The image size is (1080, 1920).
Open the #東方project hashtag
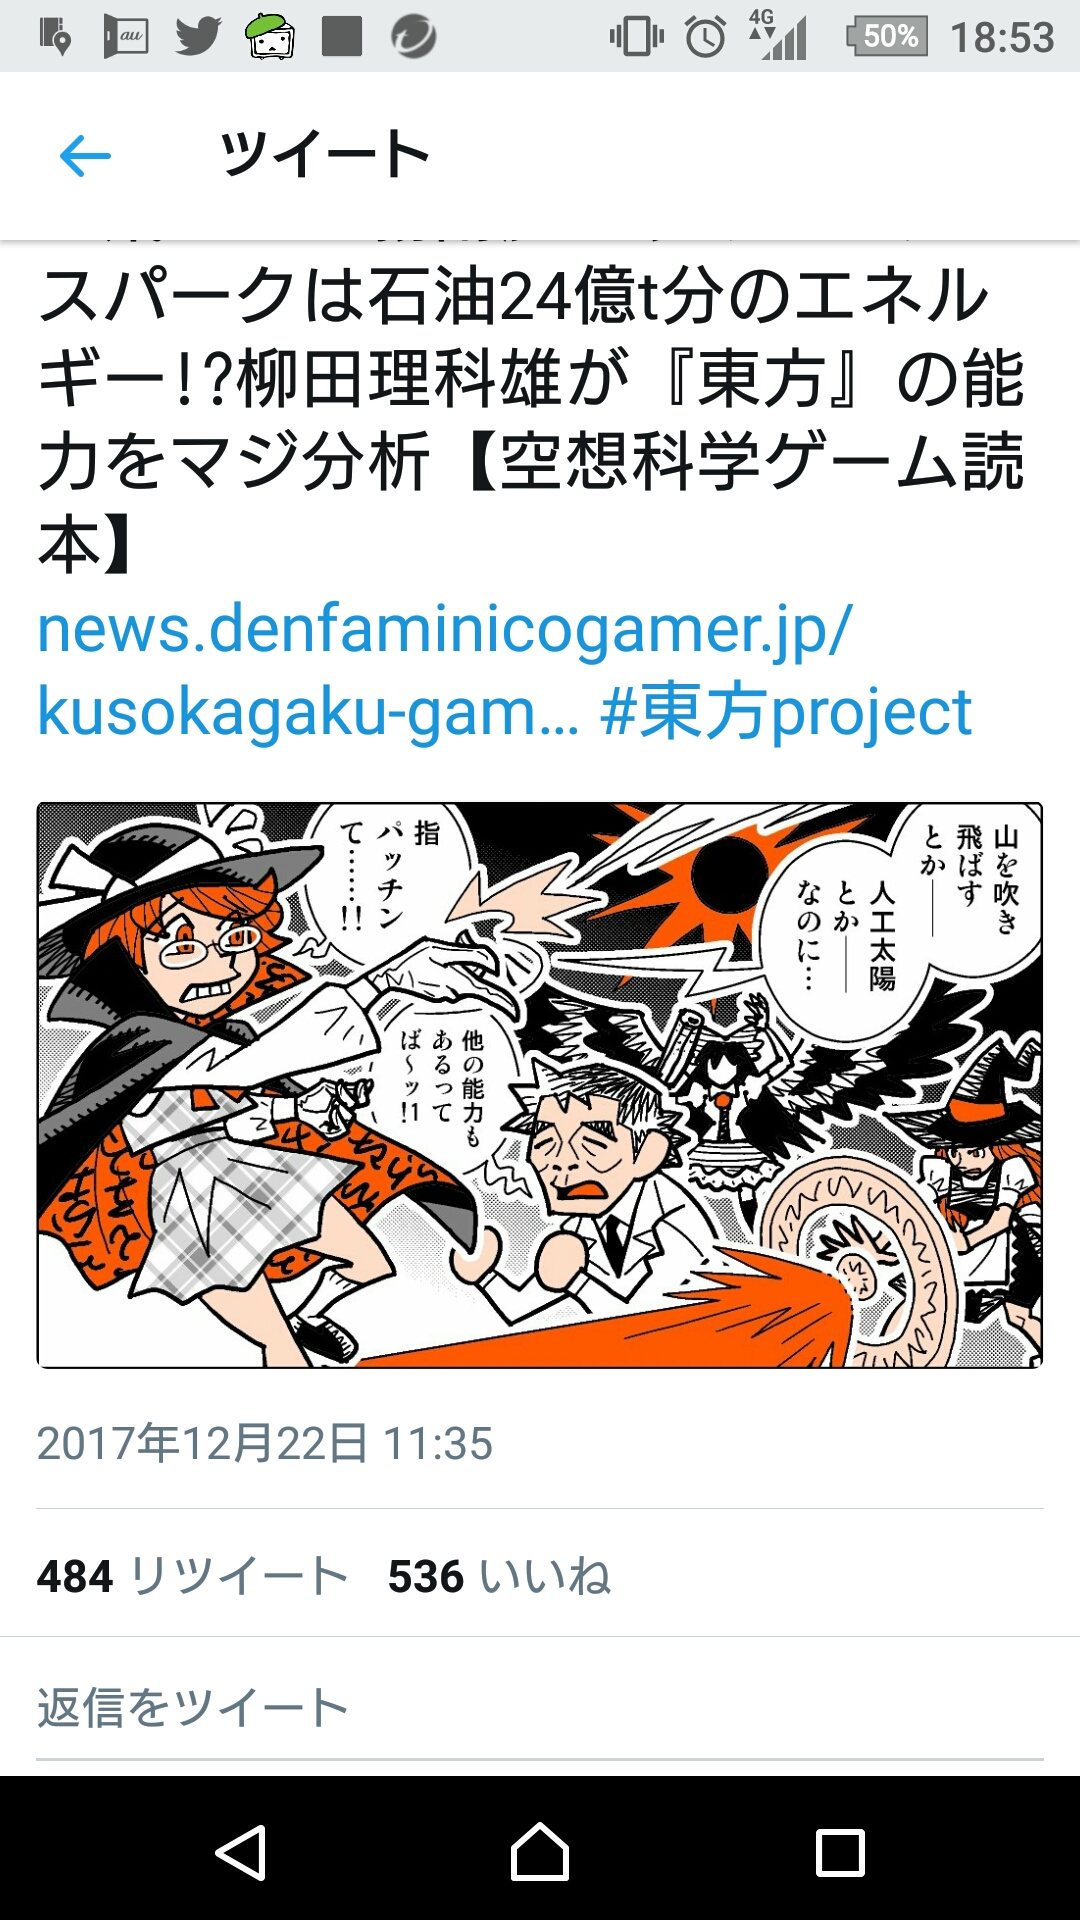tap(786, 712)
